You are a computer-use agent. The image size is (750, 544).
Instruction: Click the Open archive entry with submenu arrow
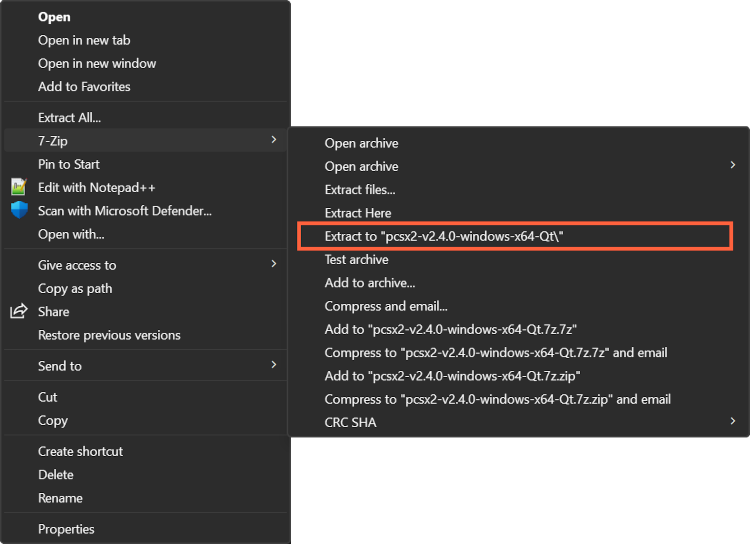tap(518, 167)
